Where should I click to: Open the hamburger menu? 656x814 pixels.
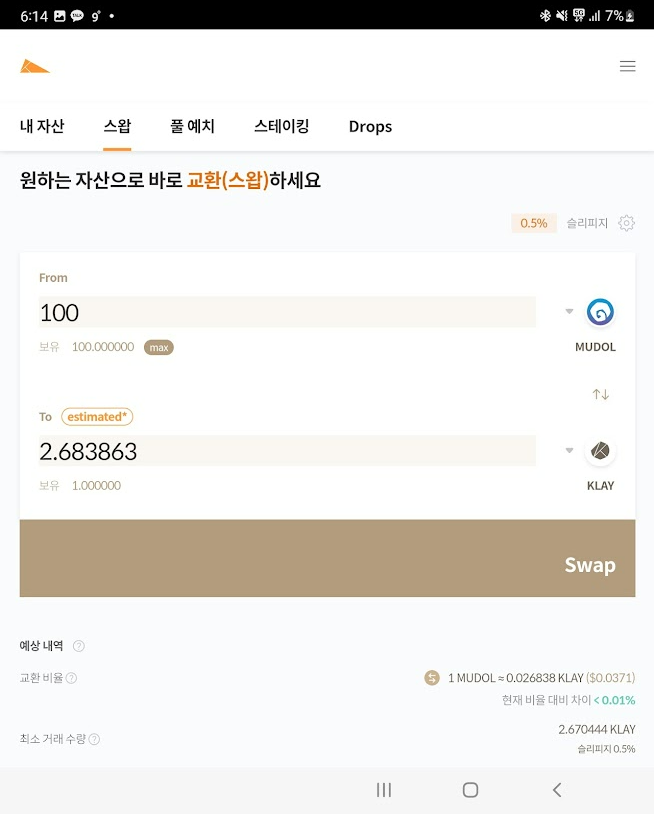coord(628,66)
